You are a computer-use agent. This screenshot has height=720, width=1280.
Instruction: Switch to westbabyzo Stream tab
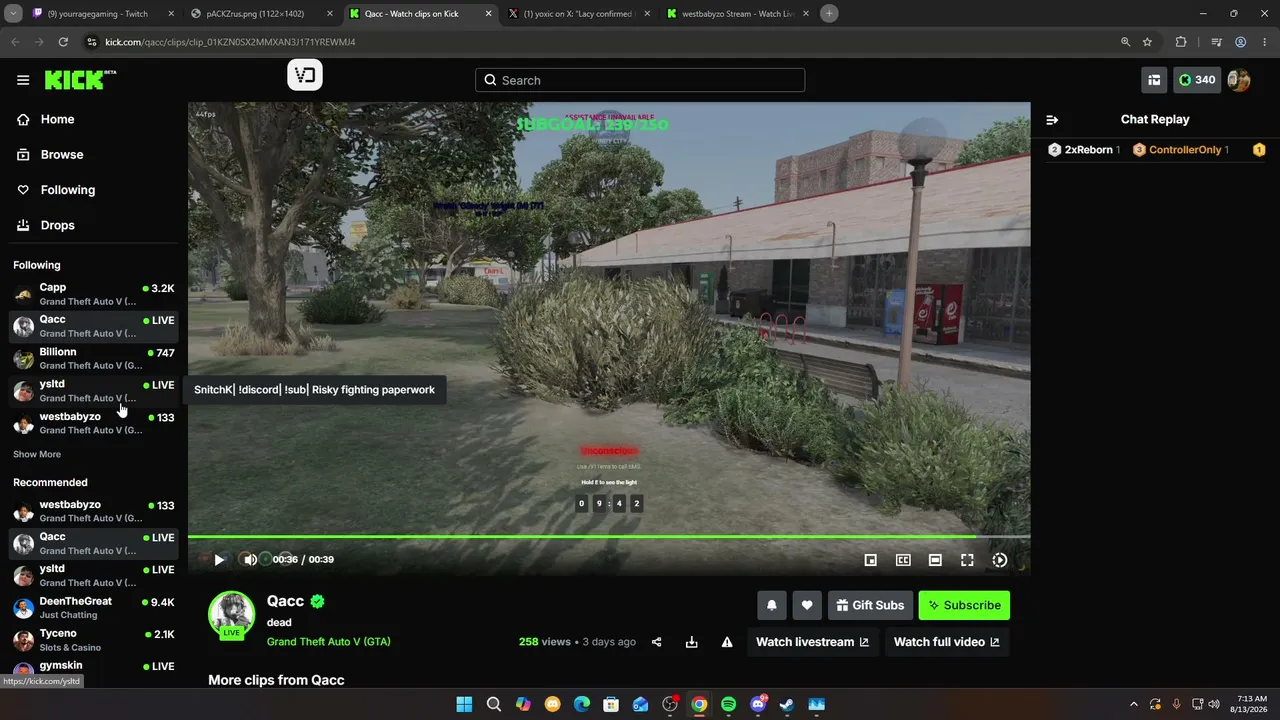pyautogui.click(x=738, y=14)
